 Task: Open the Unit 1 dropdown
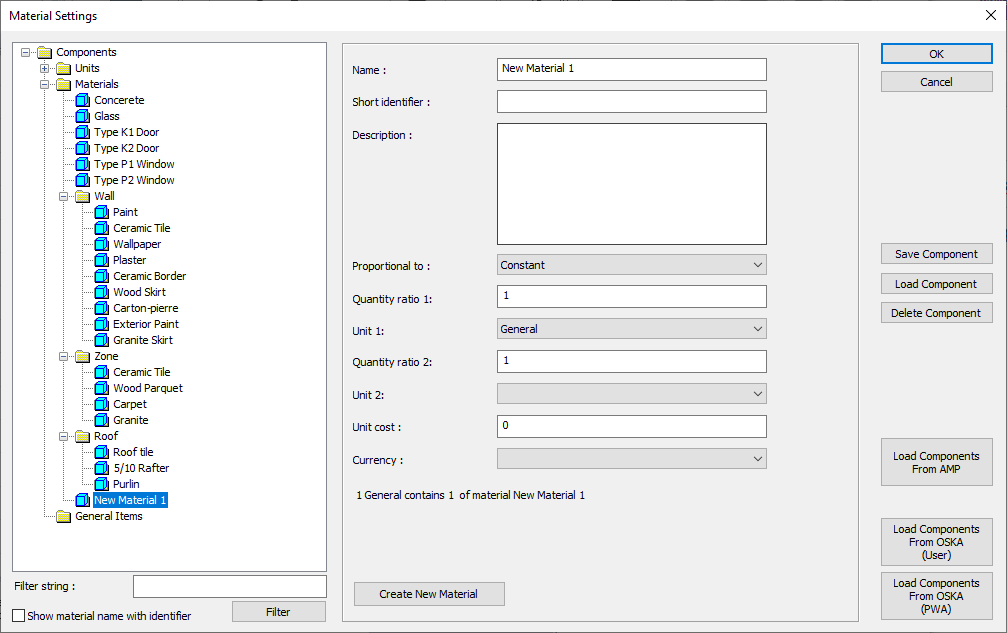click(631, 329)
